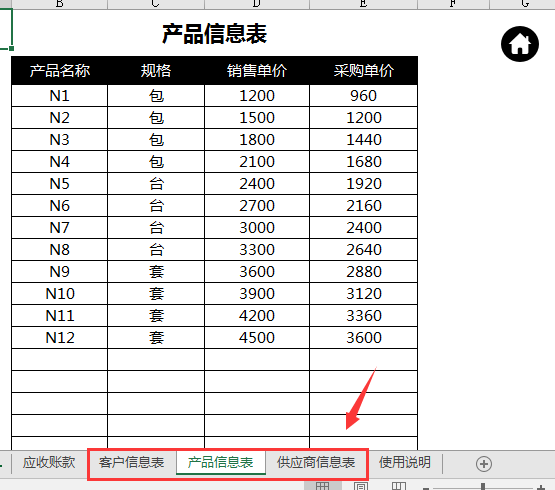The image size is (555, 490).
Task: Select the N3 product name cell
Action: pyautogui.click(x=59, y=139)
